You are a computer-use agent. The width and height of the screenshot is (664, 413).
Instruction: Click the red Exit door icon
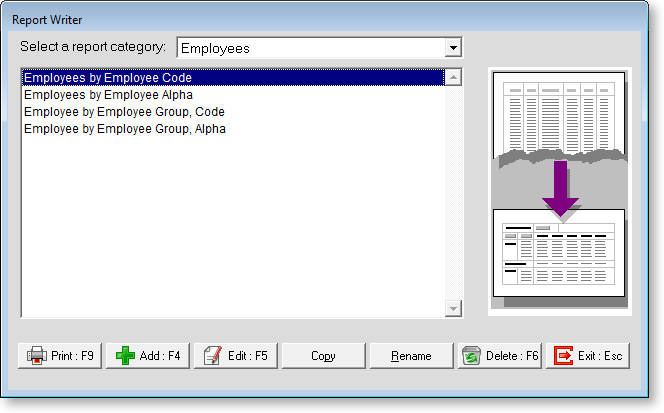point(563,355)
